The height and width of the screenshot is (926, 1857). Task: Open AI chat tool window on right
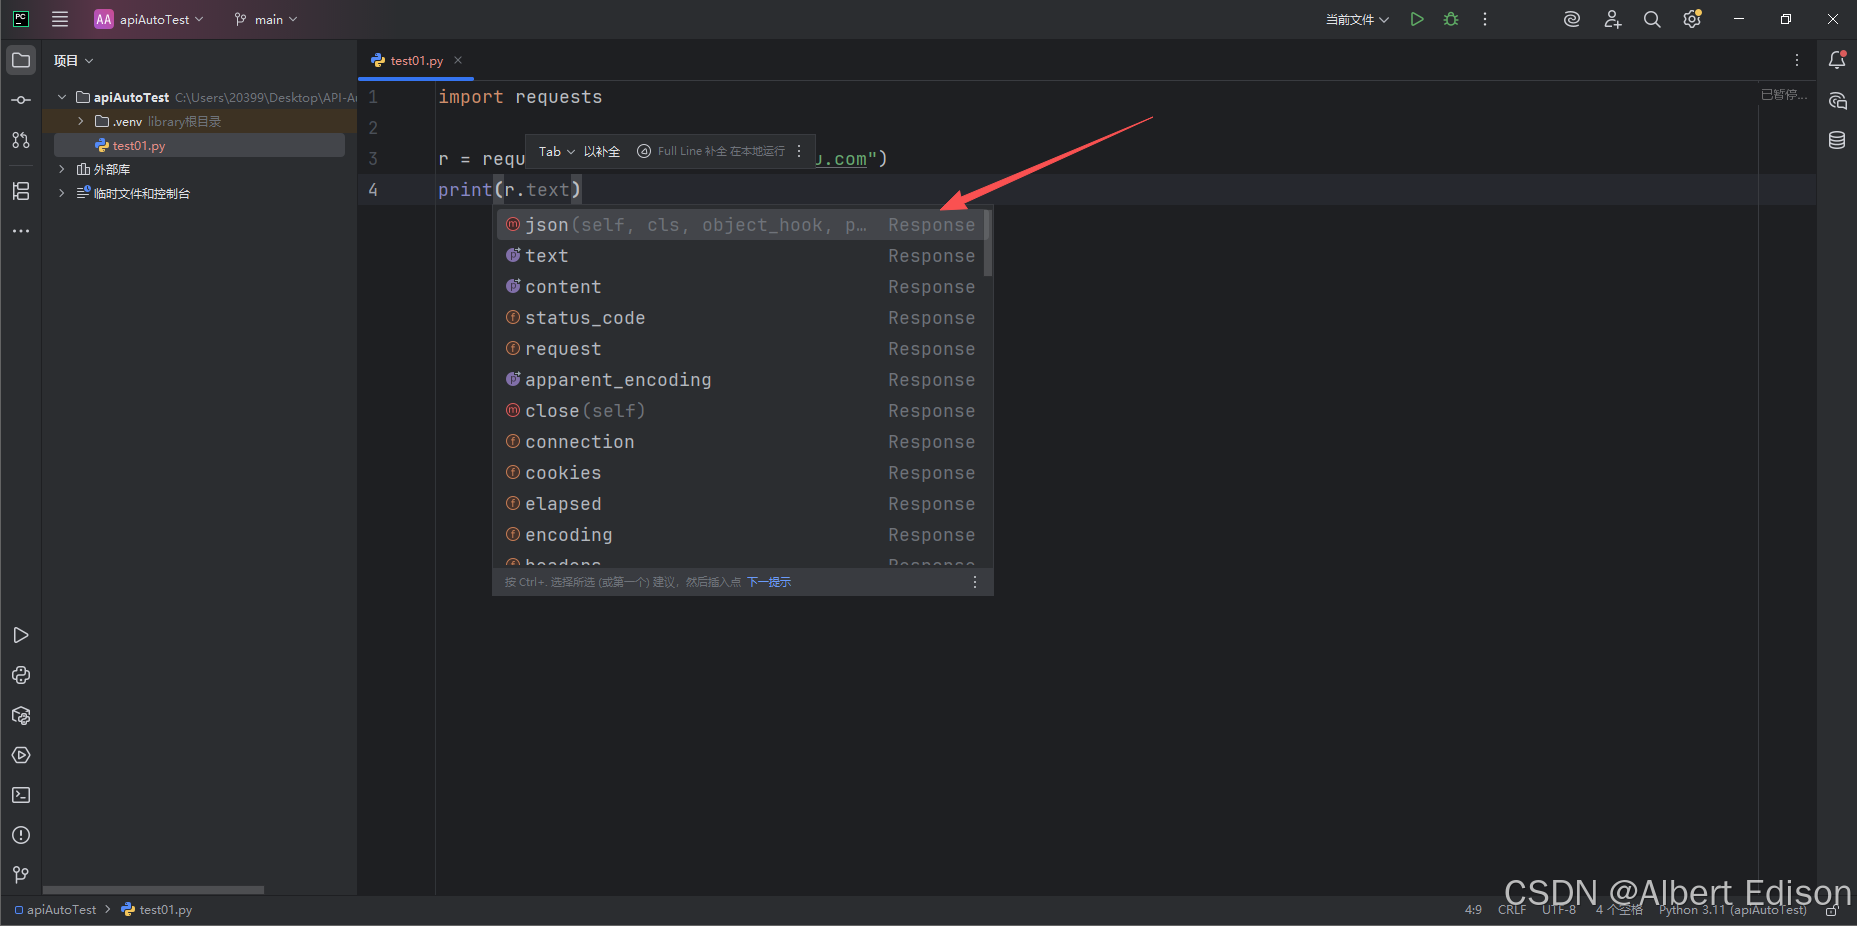click(1837, 100)
